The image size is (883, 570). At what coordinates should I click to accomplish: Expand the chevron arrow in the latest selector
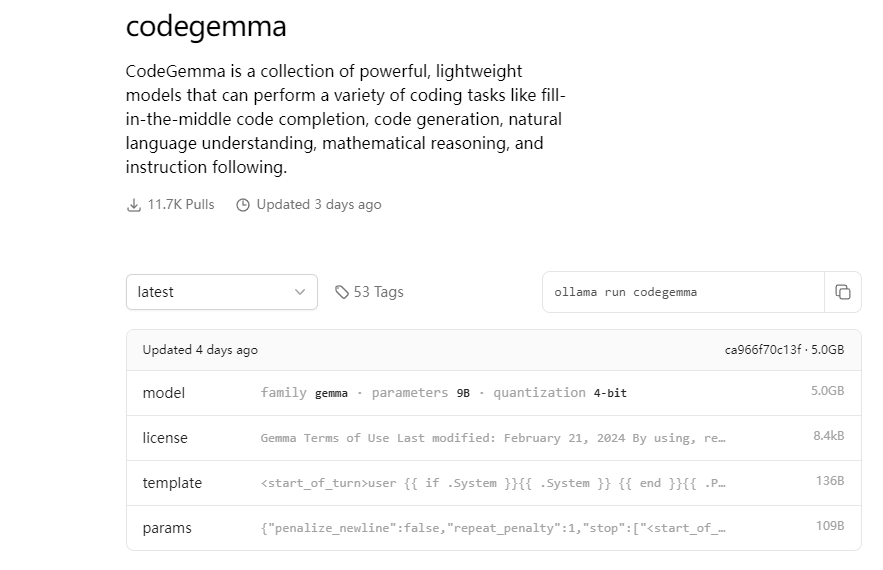click(300, 292)
